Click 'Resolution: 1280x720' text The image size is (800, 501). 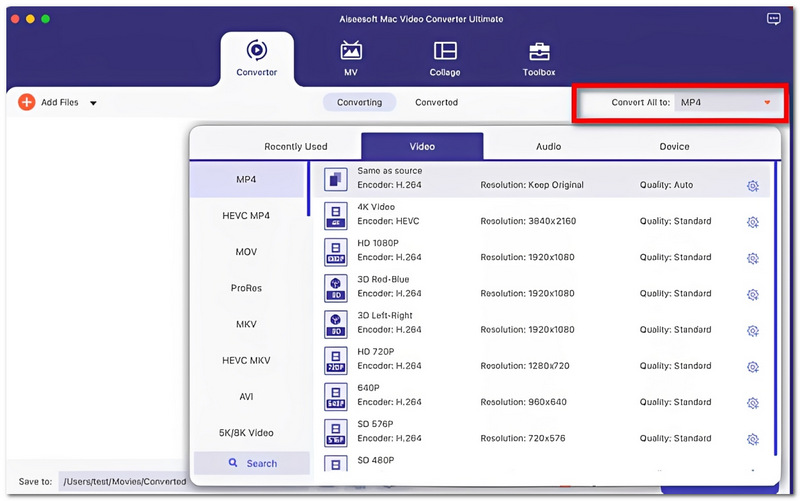point(525,366)
